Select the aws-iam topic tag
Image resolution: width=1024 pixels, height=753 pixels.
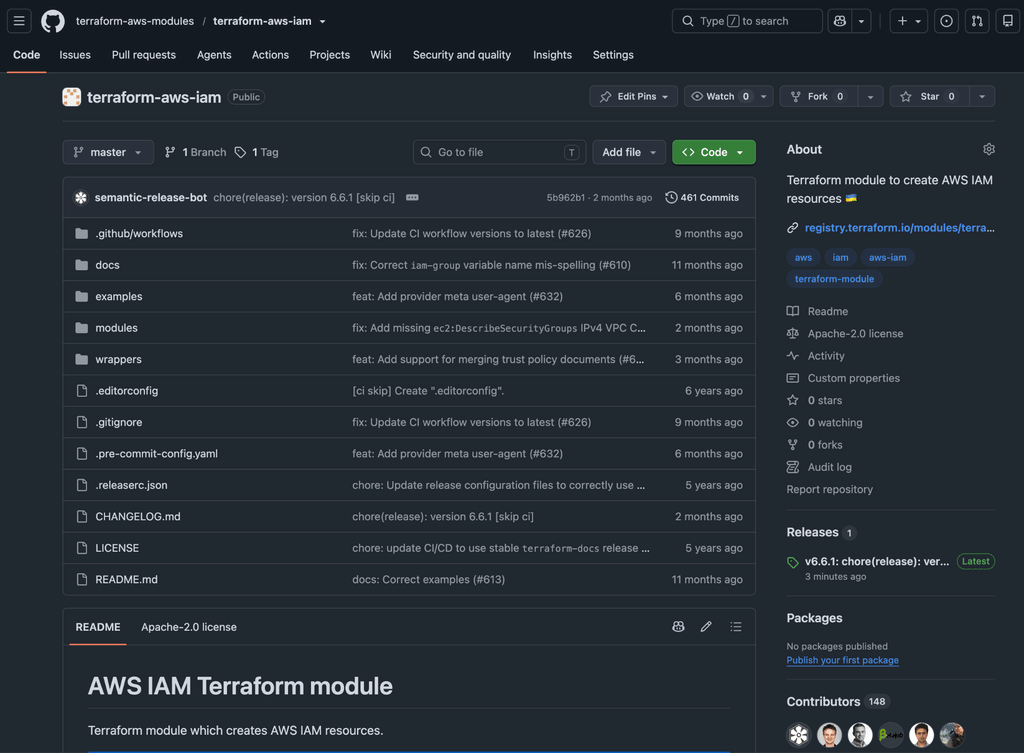888,257
